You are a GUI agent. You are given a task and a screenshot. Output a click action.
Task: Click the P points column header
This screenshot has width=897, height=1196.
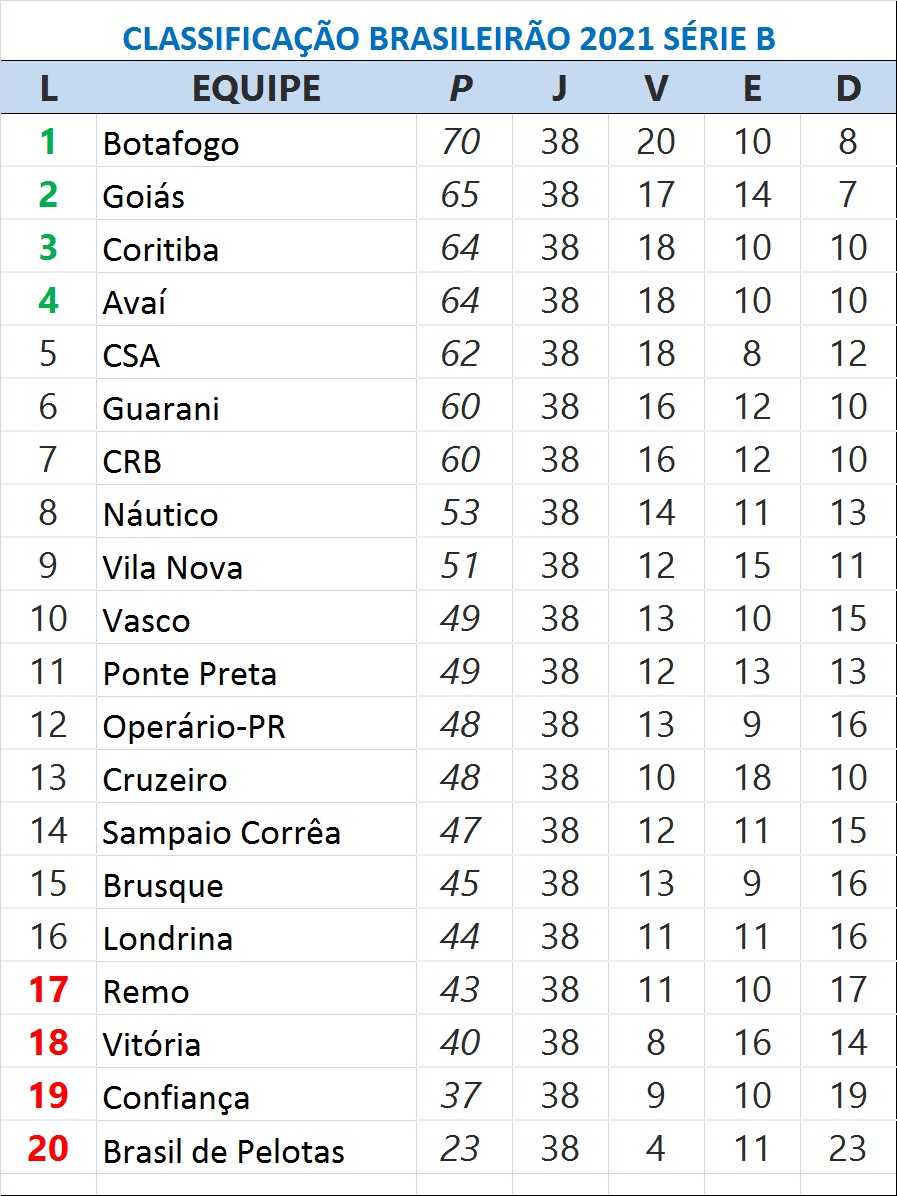[x=460, y=89]
